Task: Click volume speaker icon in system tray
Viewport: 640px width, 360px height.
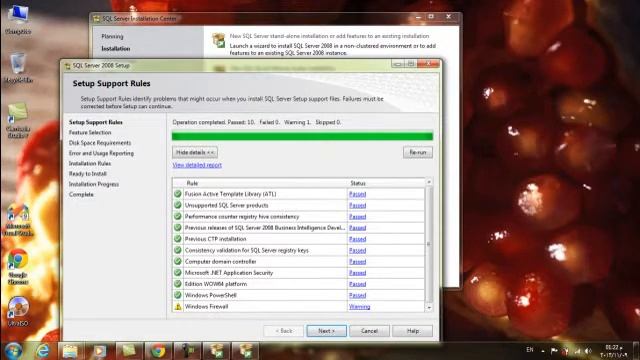Action: pos(588,351)
